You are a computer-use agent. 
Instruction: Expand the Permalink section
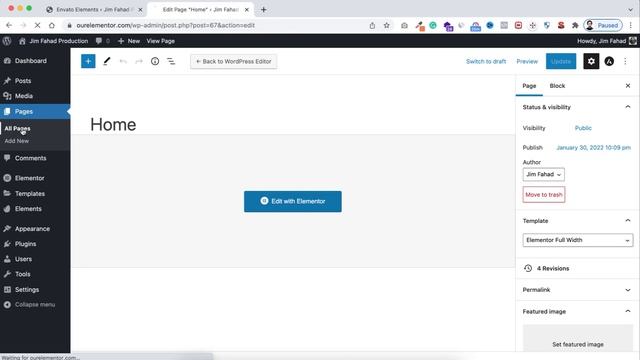577,290
